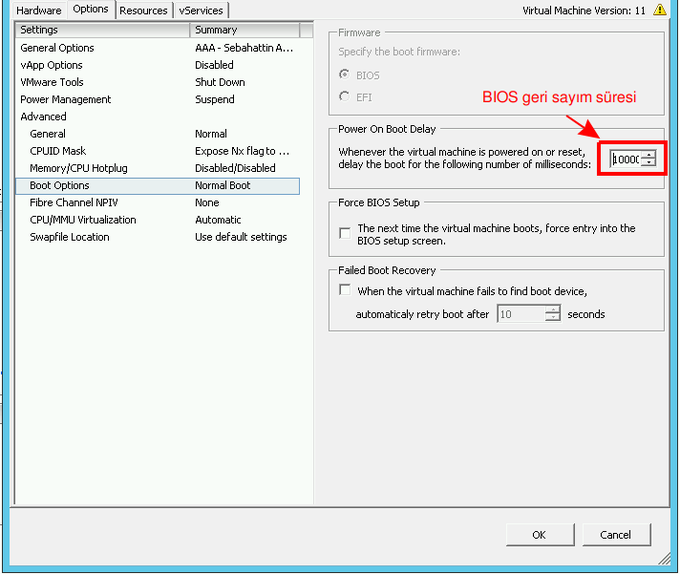Select the Advanced category row
The width and height of the screenshot is (680, 574).
[x=157, y=117]
